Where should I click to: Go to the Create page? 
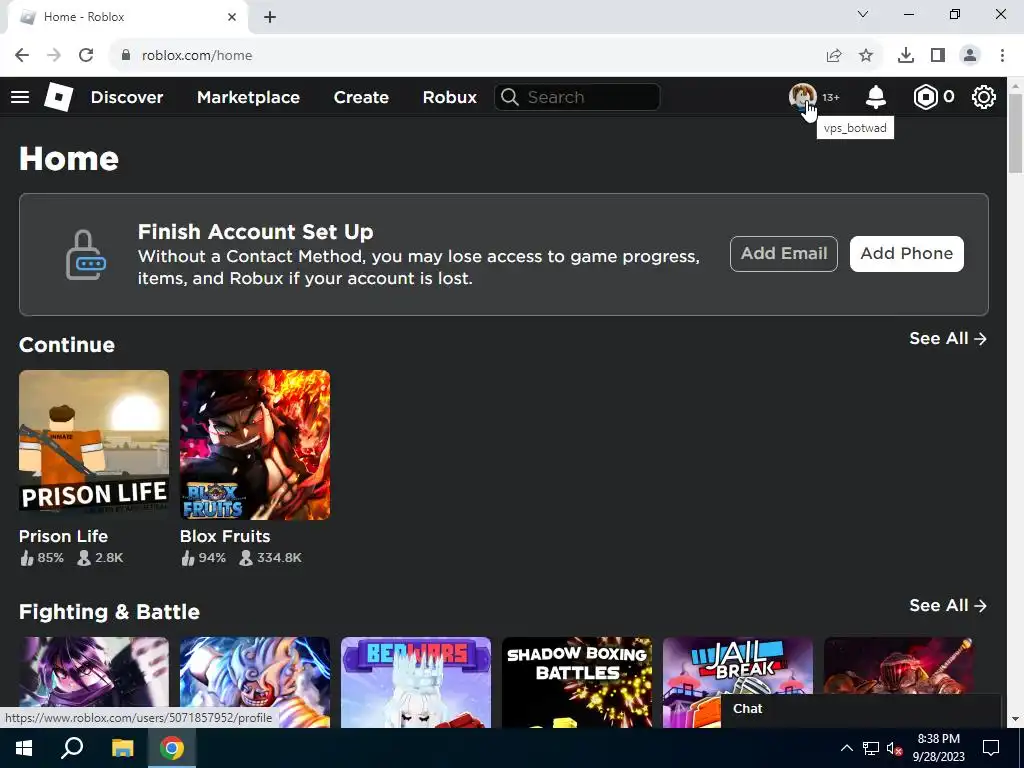(361, 97)
